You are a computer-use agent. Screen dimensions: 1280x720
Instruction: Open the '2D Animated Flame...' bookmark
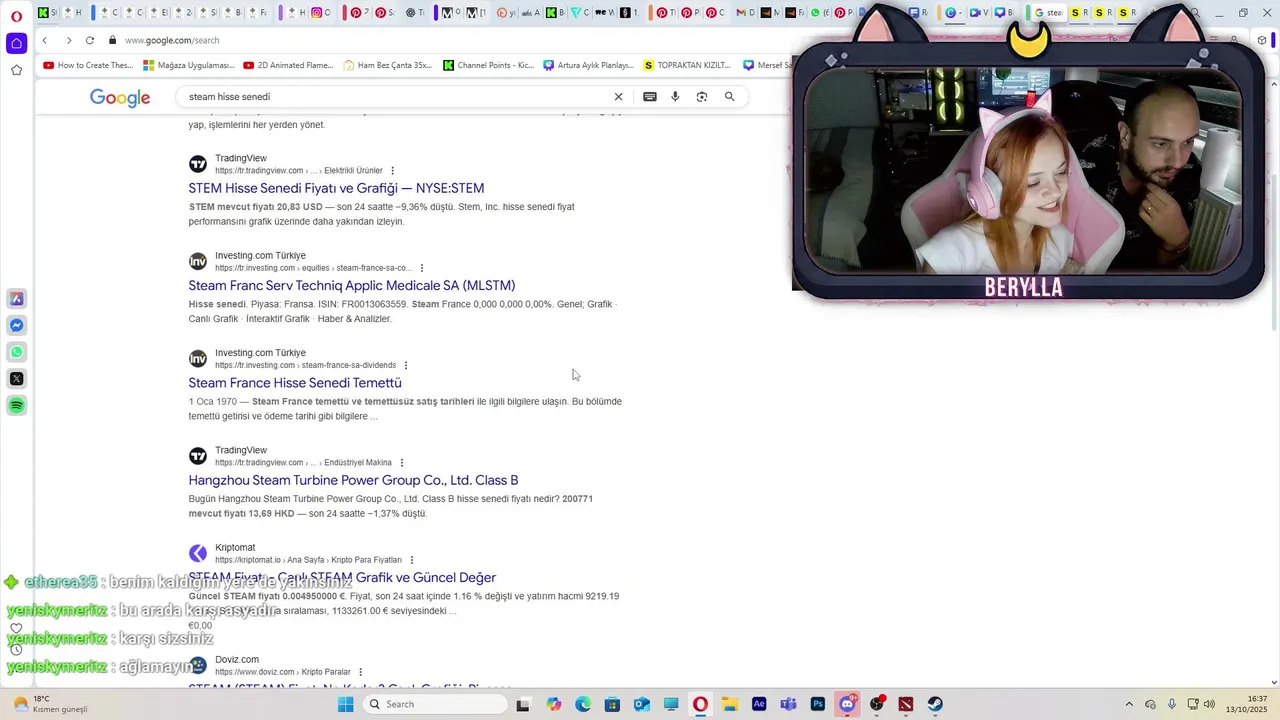[x=288, y=65]
